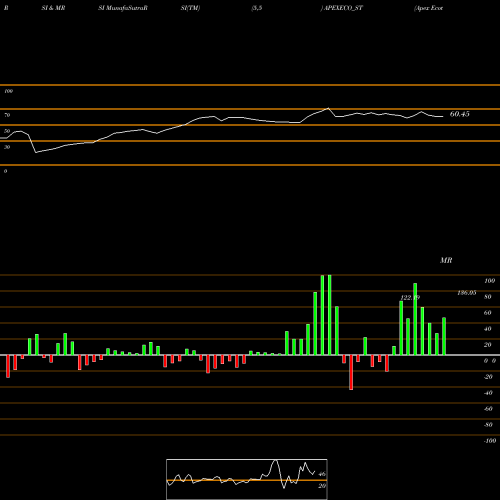Click the last green MR bar
Screen dimensions: 500x500
[x=444, y=336]
